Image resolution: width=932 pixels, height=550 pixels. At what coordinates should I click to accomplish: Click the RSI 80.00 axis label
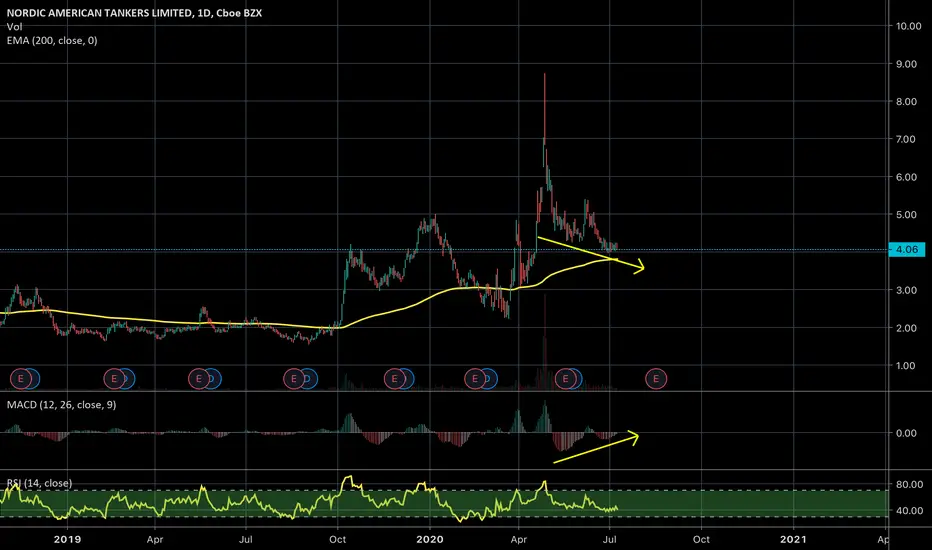pyautogui.click(x=909, y=485)
